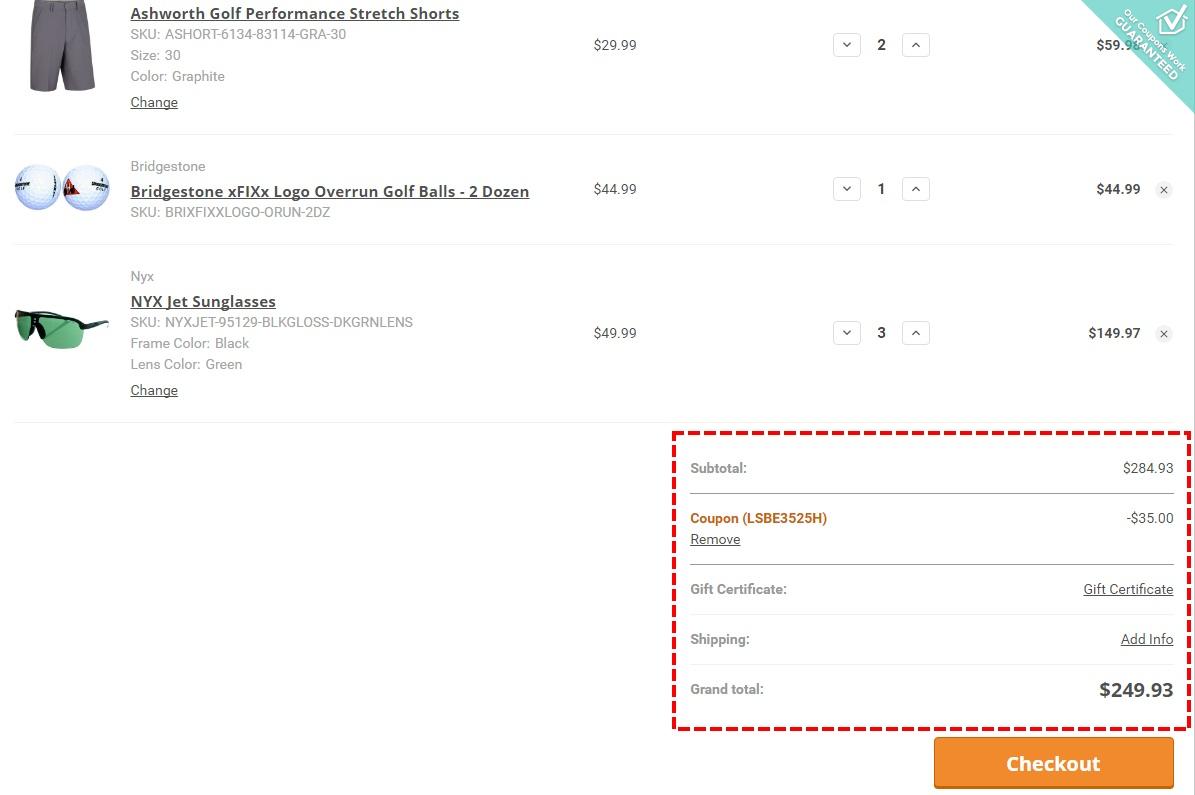The height and width of the screenshot is (795, 1195).
Task: Increase quantity of Bridgestone Golf Balls
Action: [915, 189]
